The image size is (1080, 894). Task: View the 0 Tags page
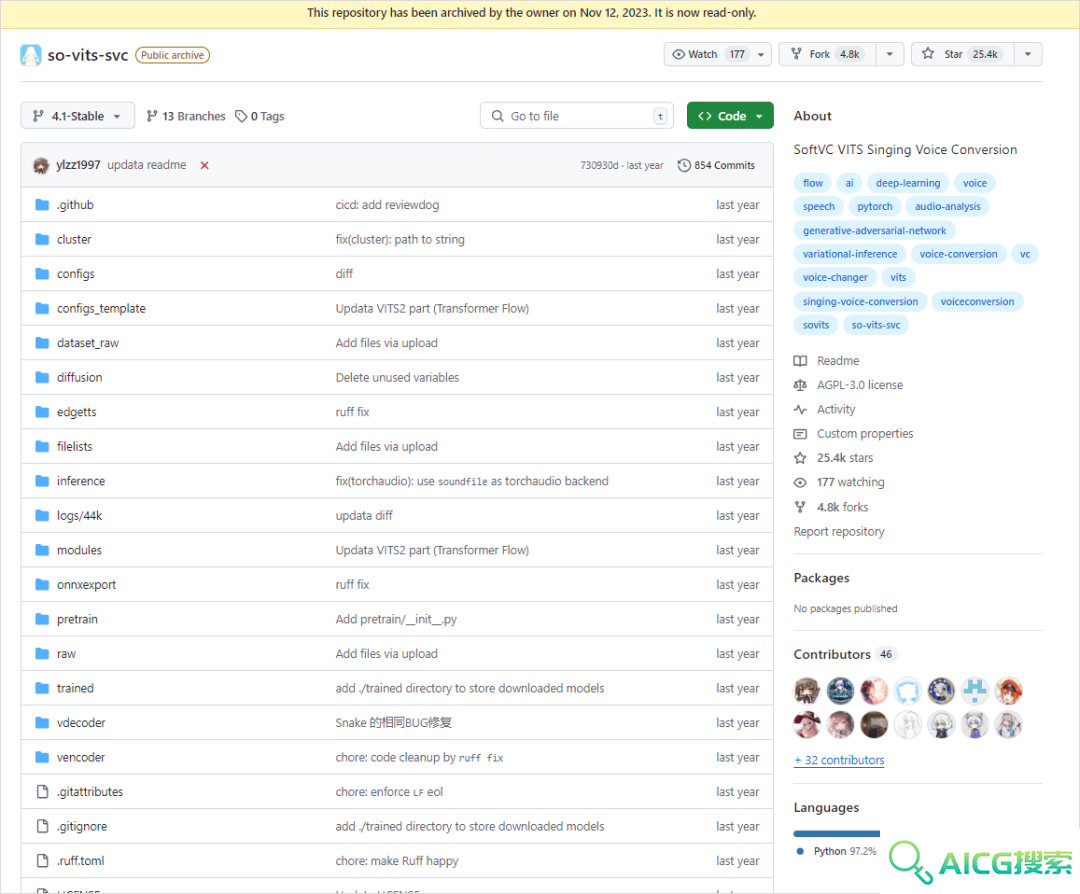(260, 116)
